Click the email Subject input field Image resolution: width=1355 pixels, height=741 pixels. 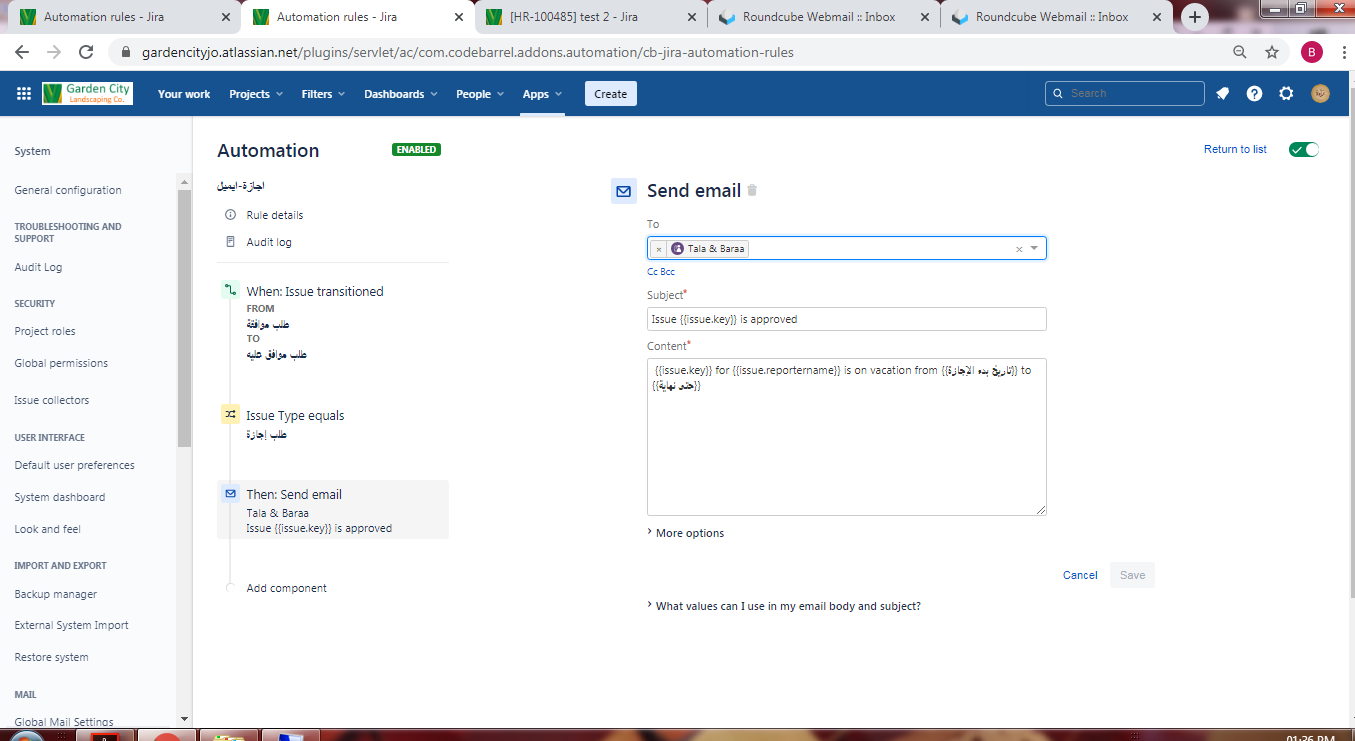847,319
